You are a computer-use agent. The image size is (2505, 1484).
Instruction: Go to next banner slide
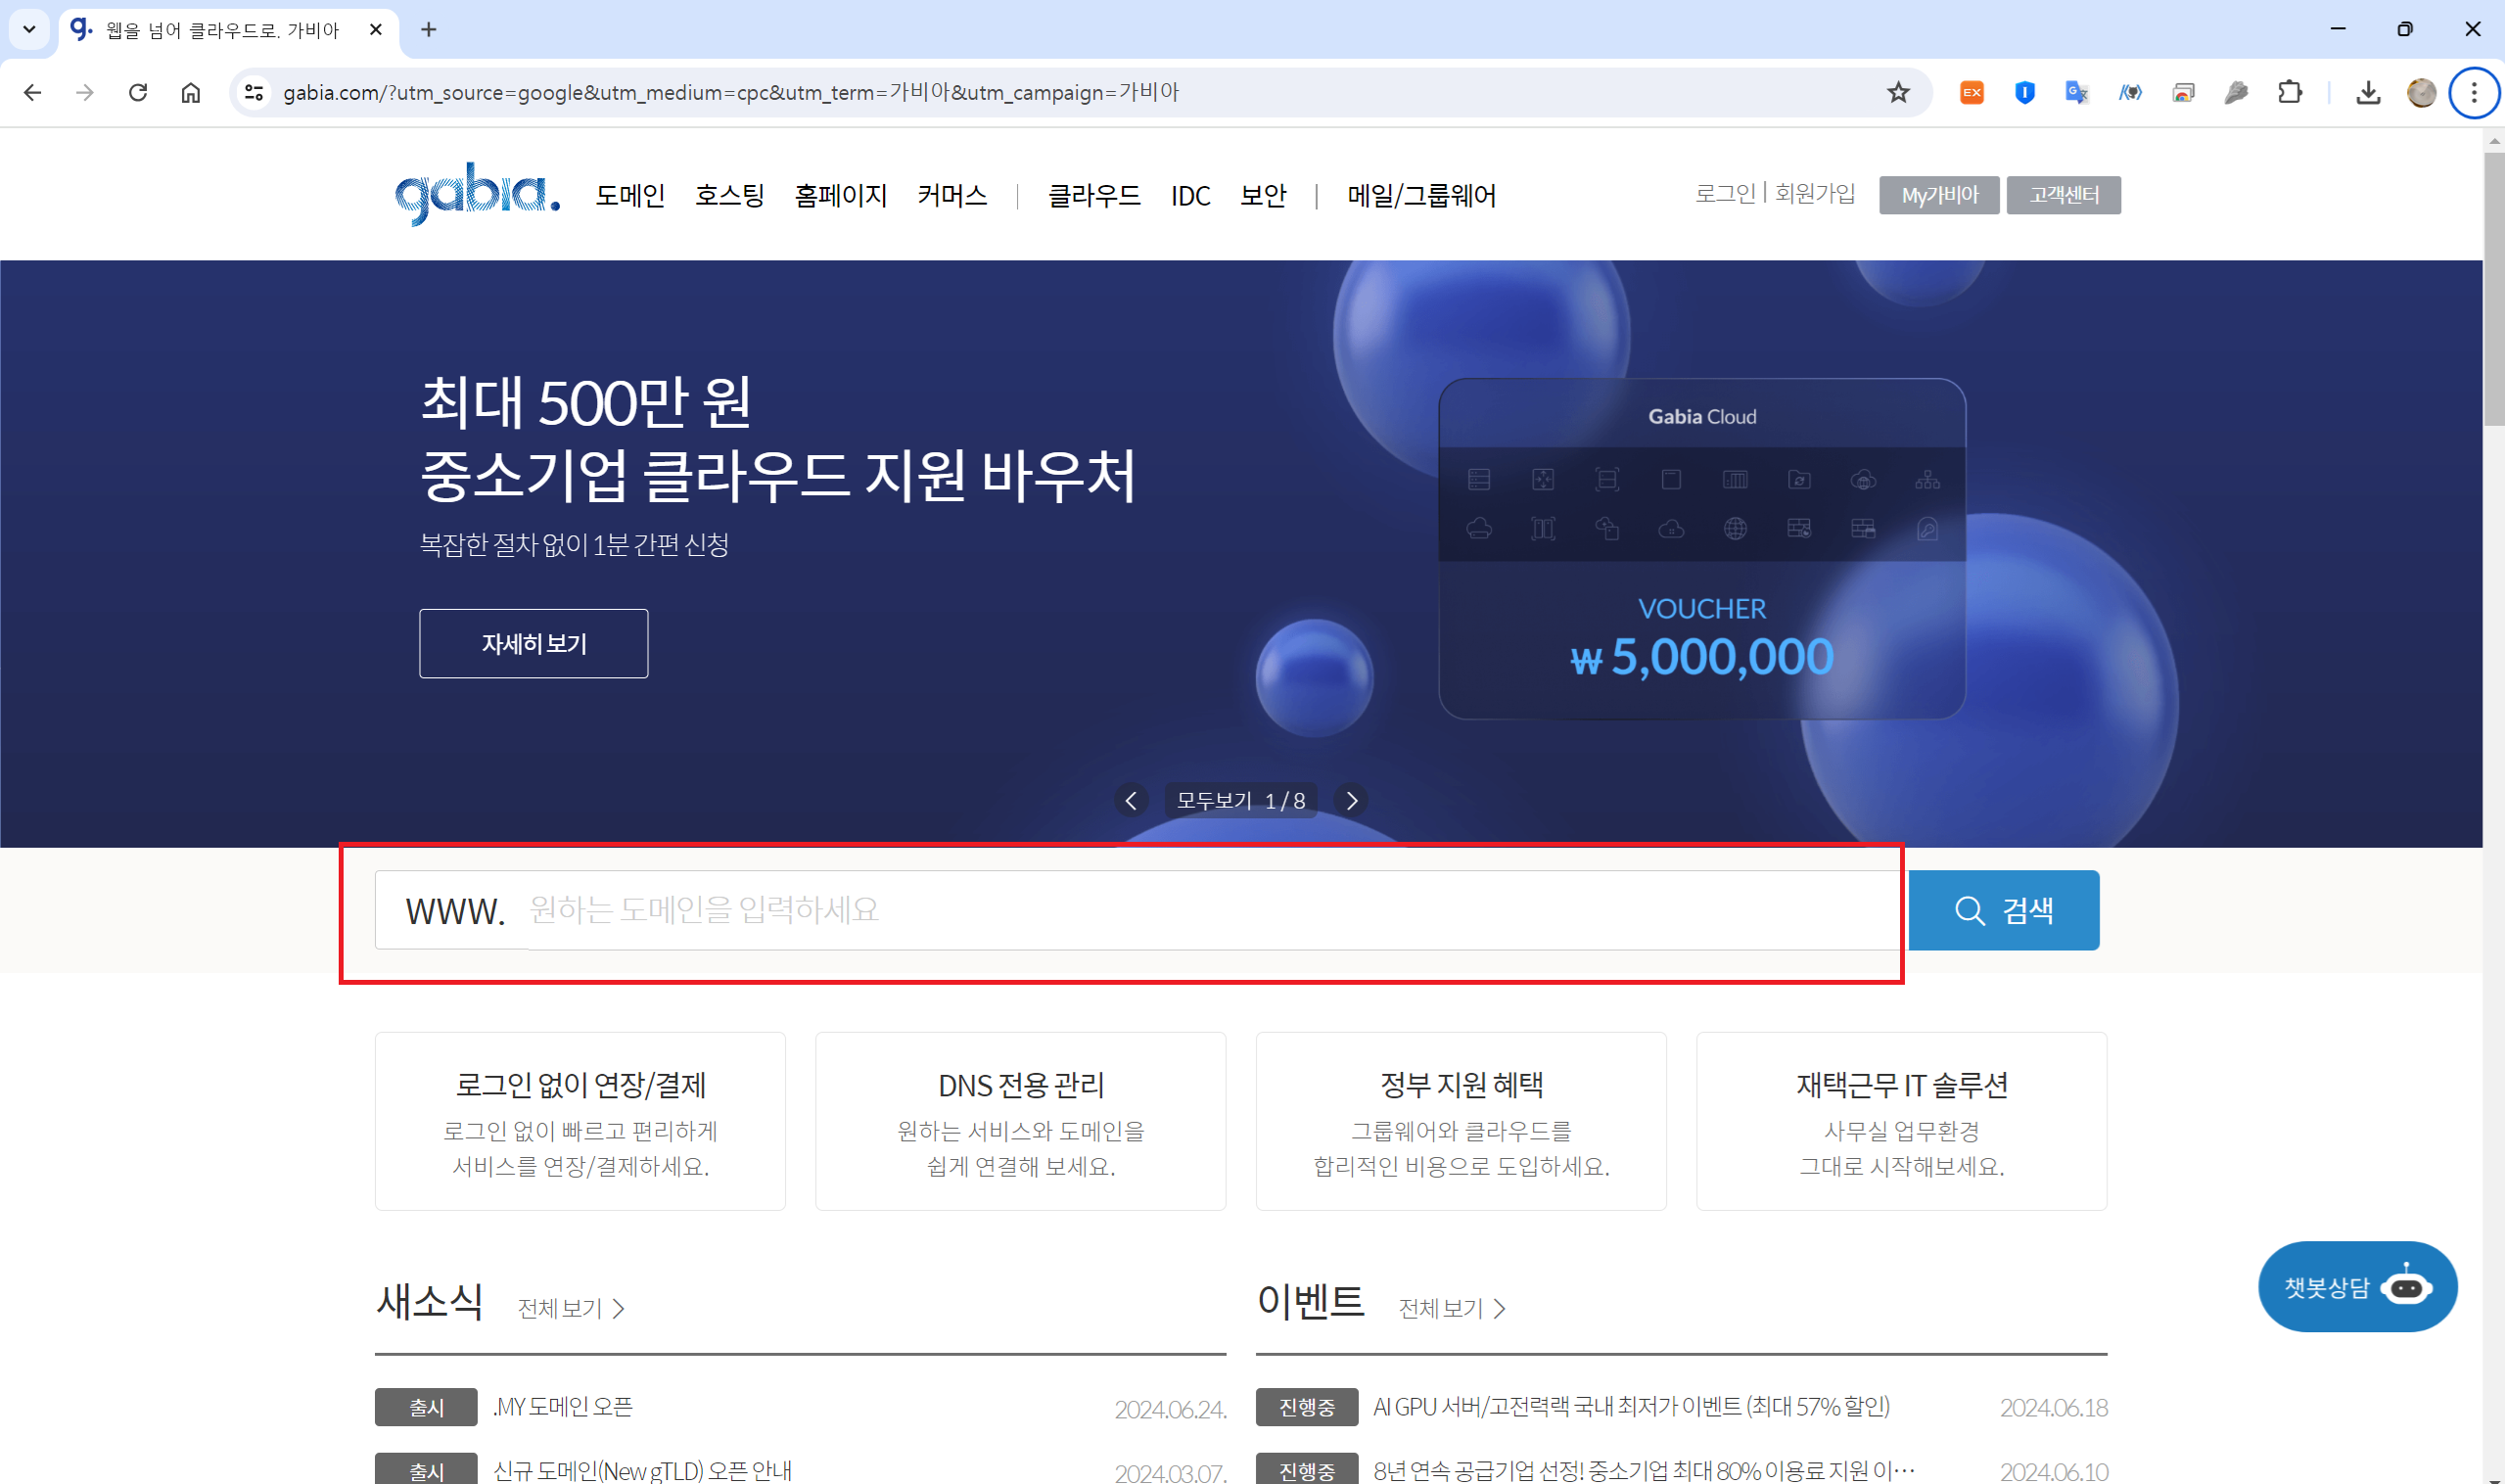pos(1351,800)
